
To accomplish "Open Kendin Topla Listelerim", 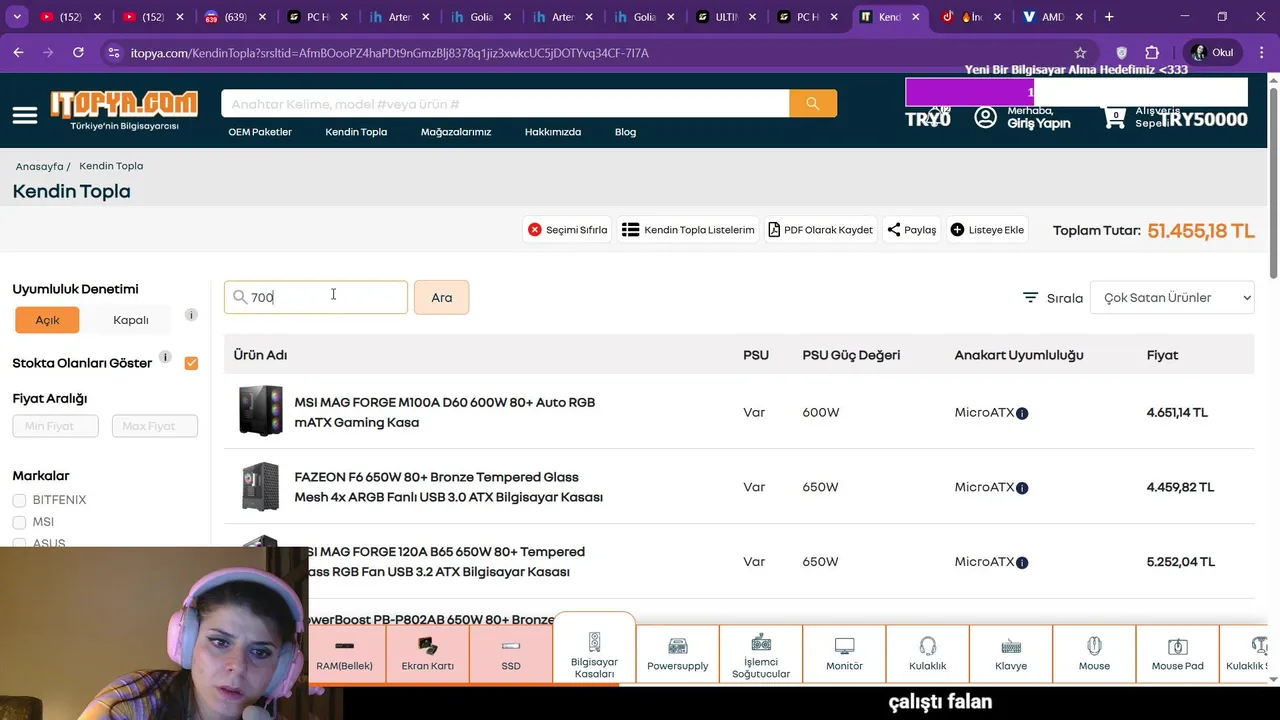I will click(688, 230).
